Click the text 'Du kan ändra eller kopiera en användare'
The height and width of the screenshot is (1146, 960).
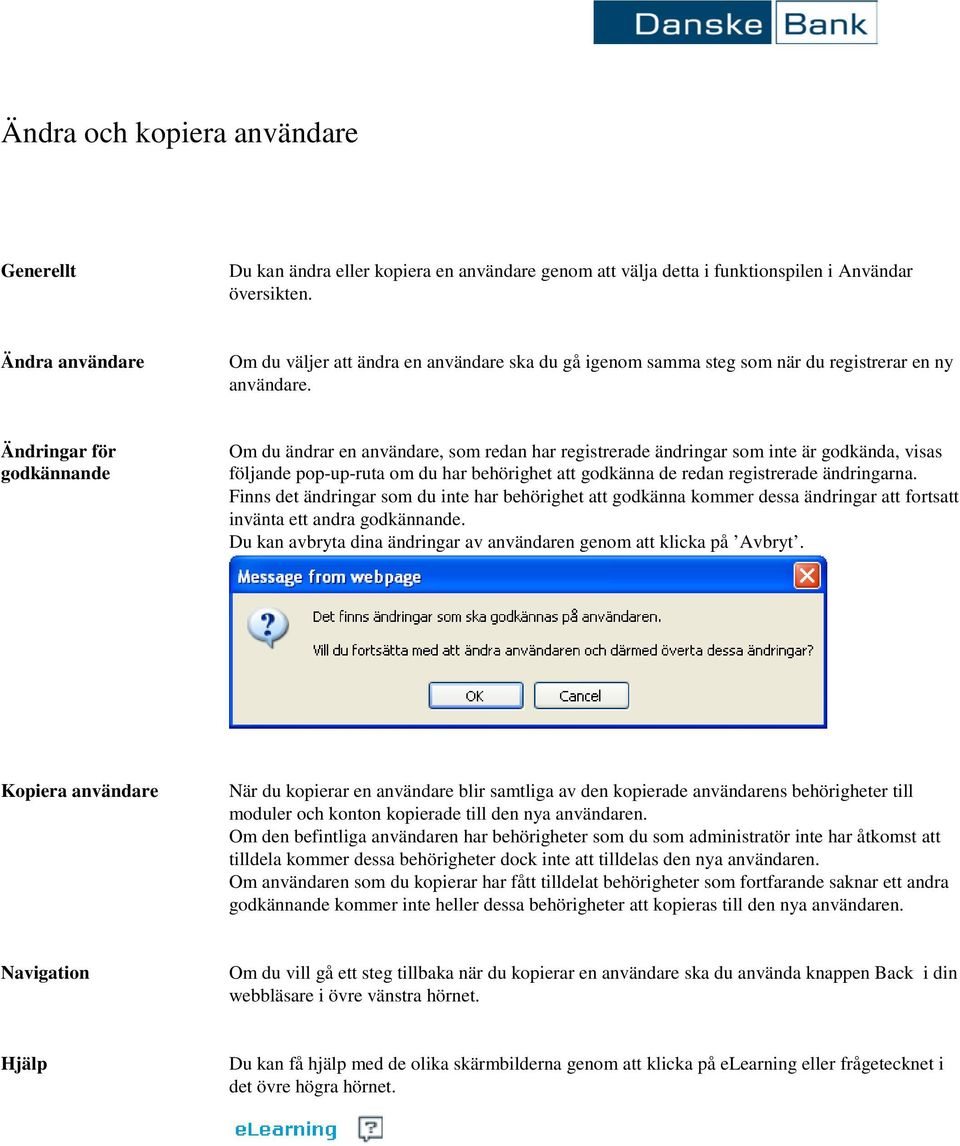[x=383, y=271]
